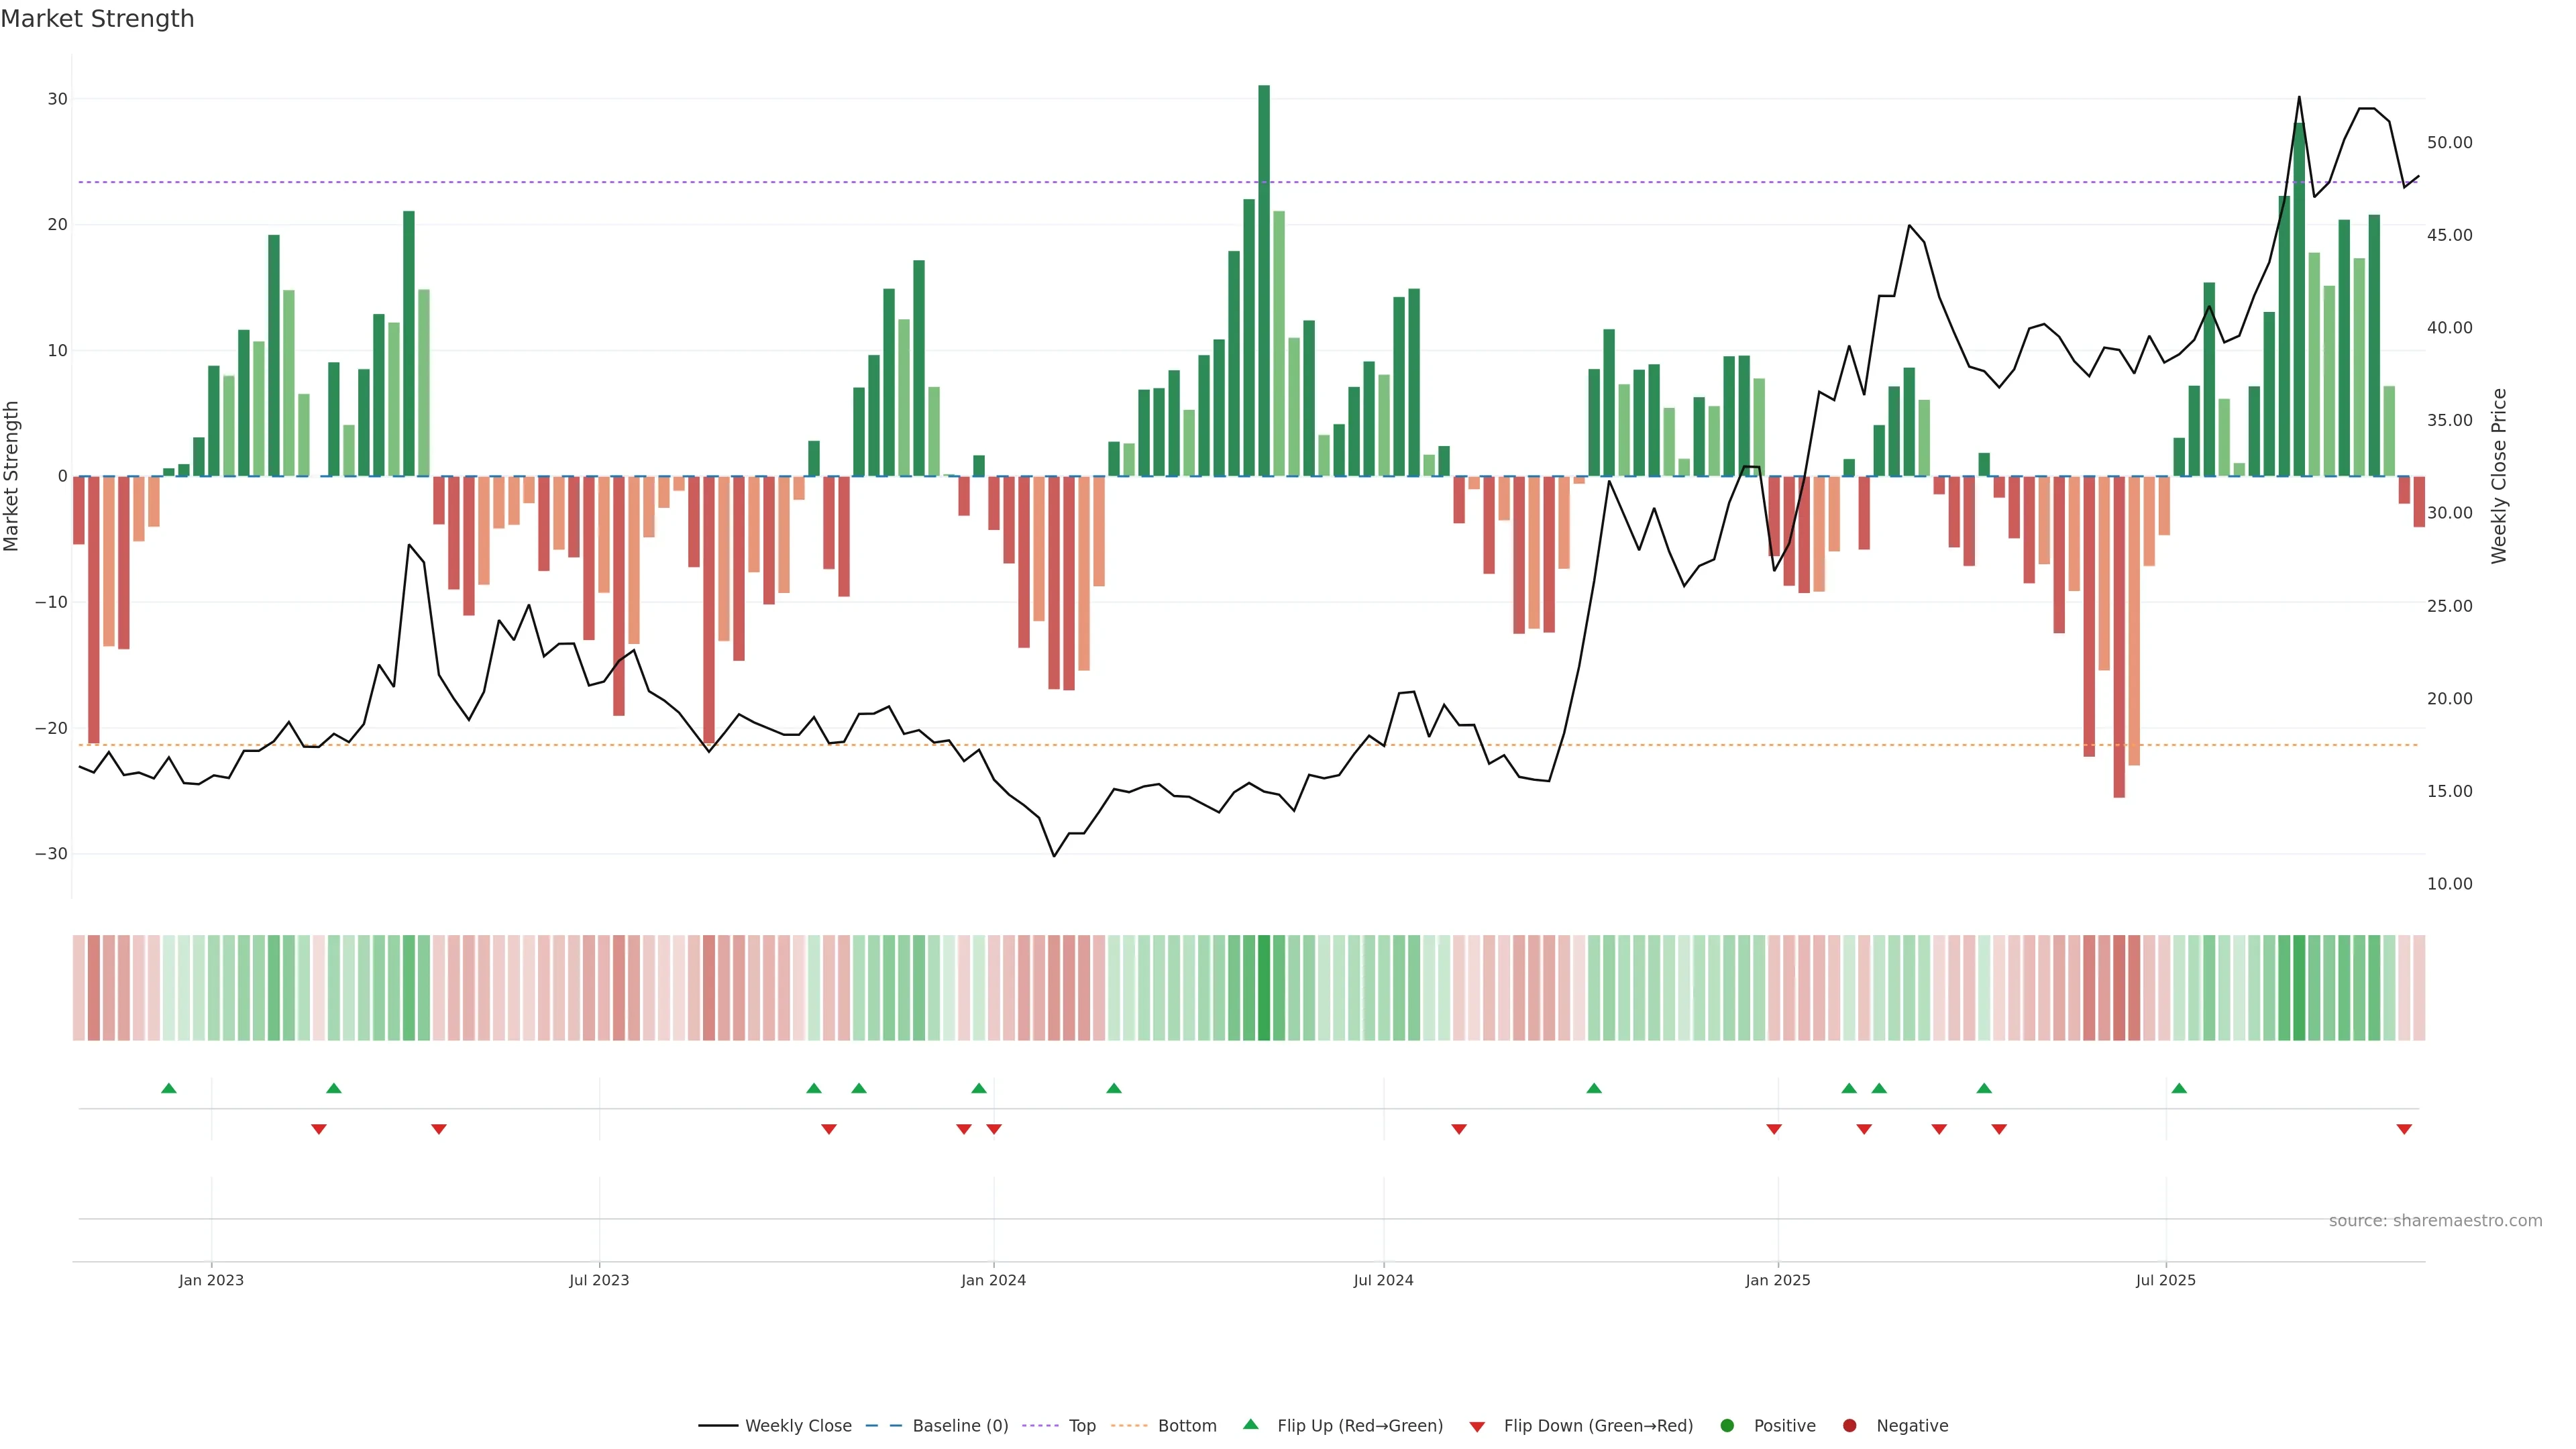2576x1449 pixels.
Task: Click Flip Up green triangle in legend
Action: 1250,1424
